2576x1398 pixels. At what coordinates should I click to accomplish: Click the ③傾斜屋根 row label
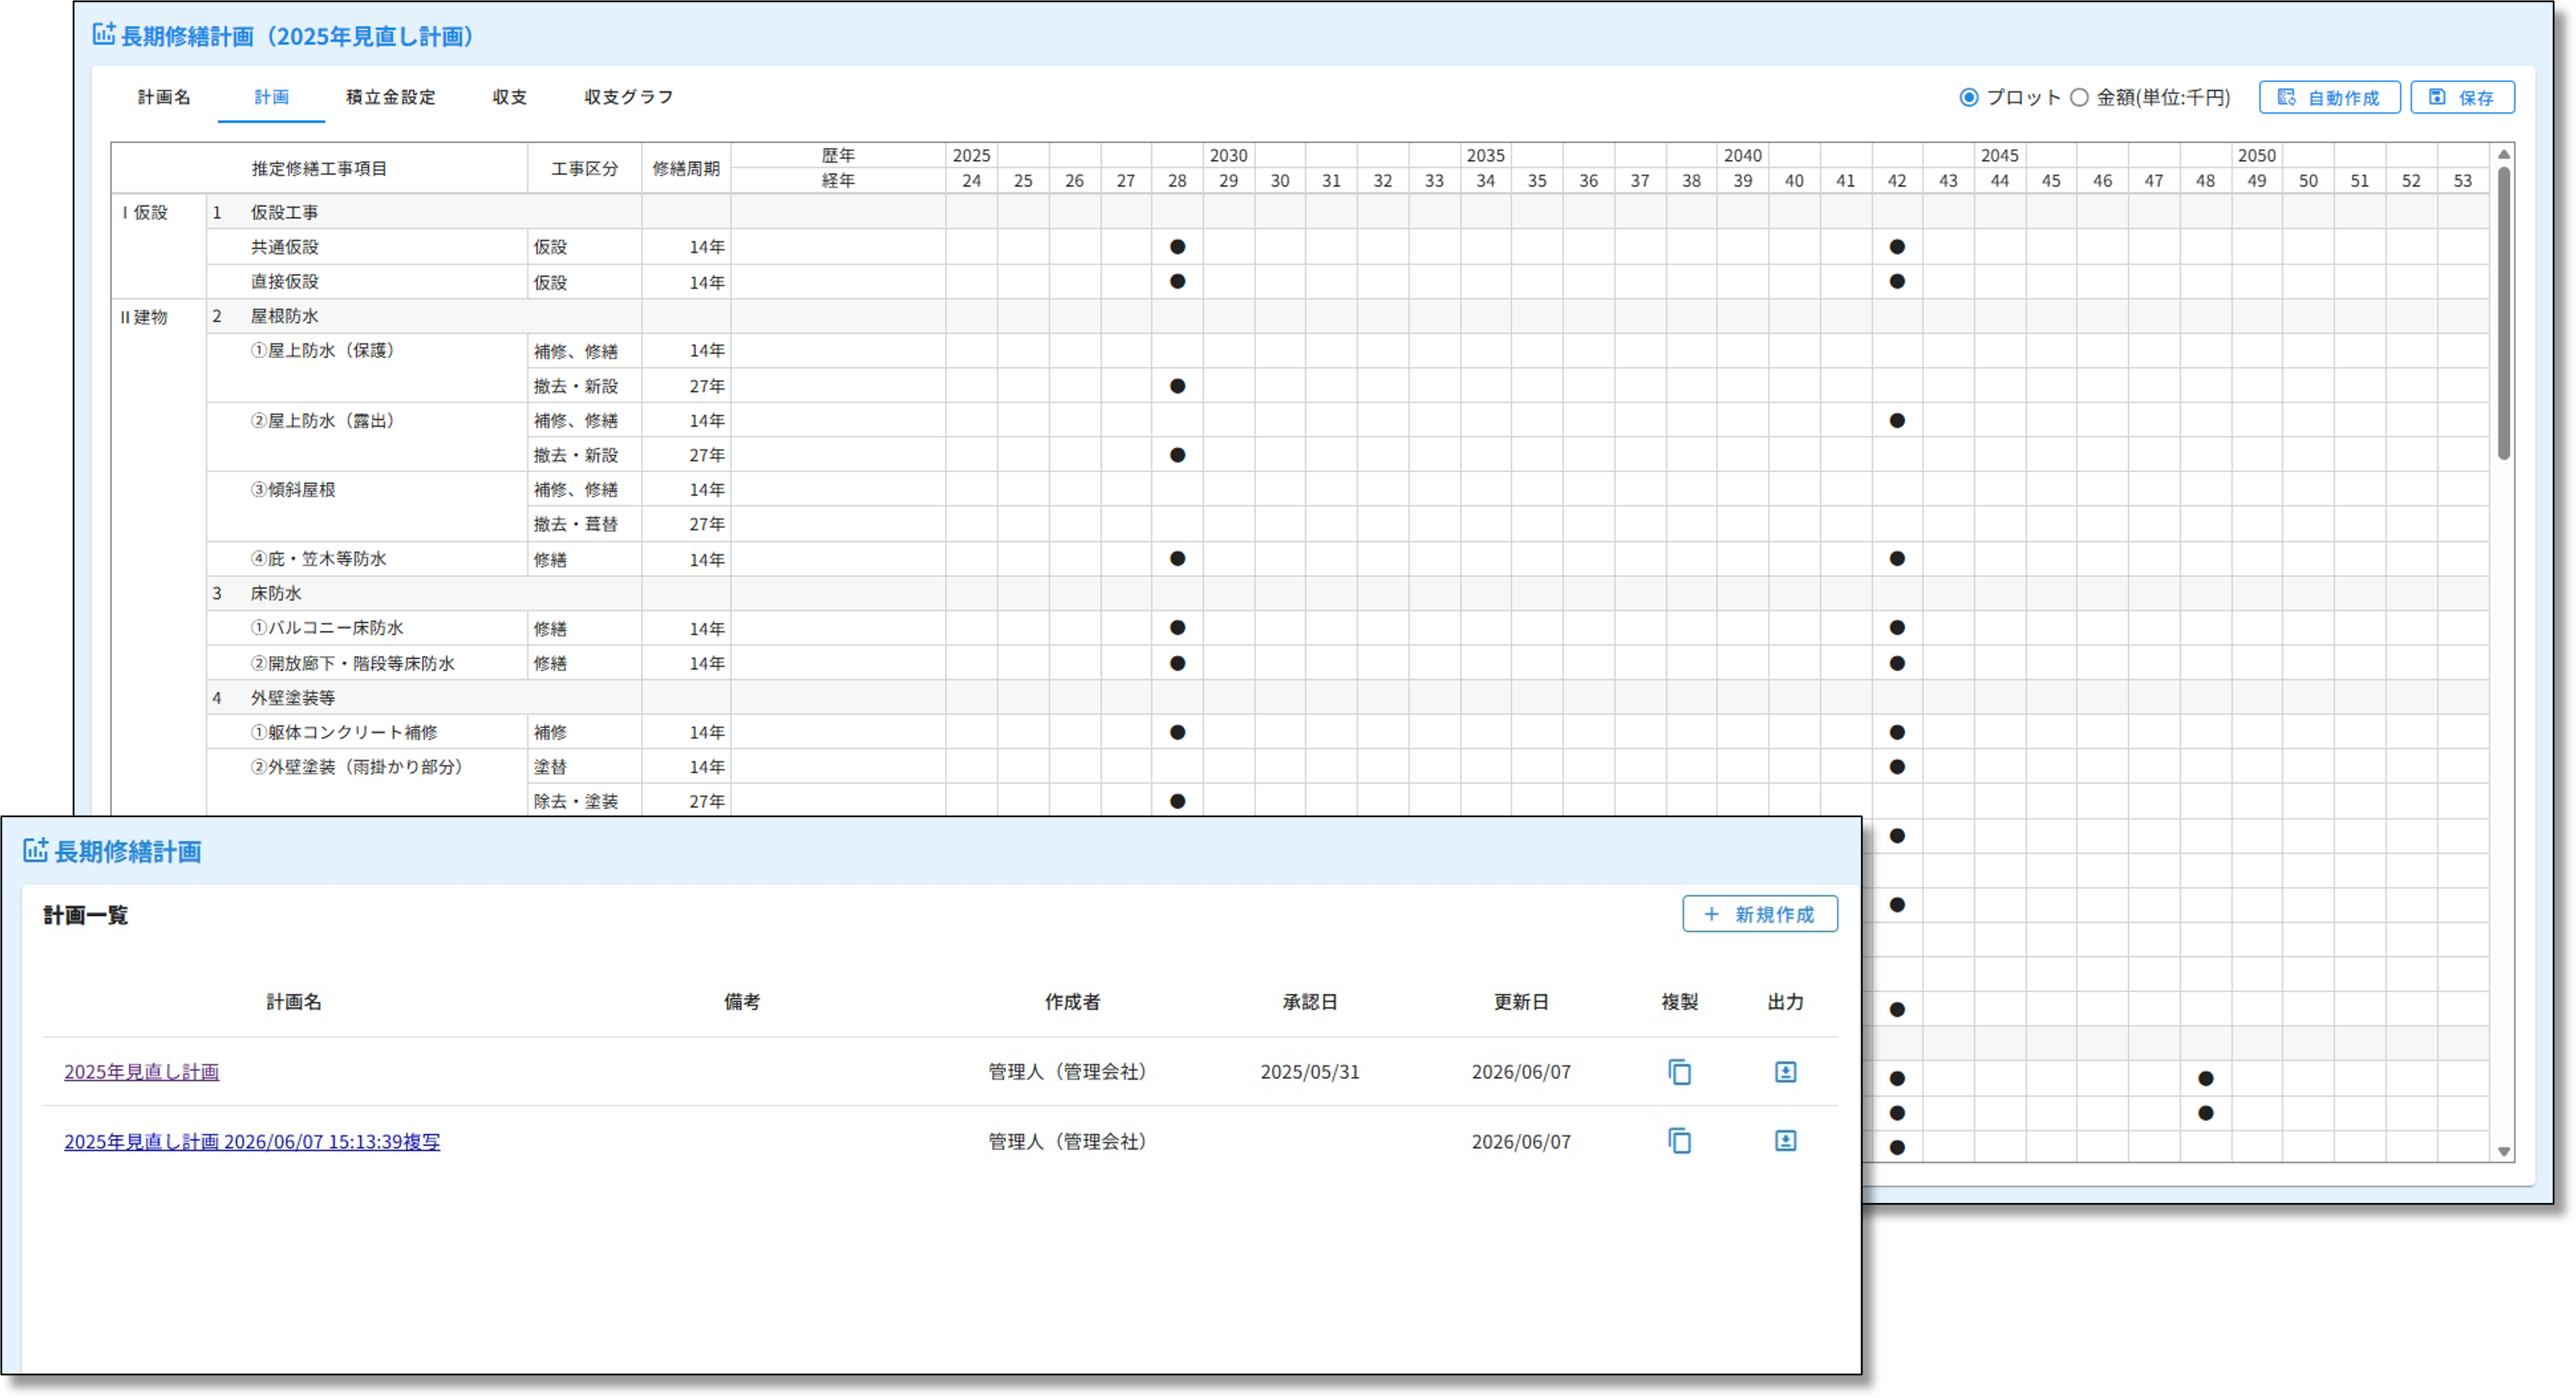tap(293, 490)
